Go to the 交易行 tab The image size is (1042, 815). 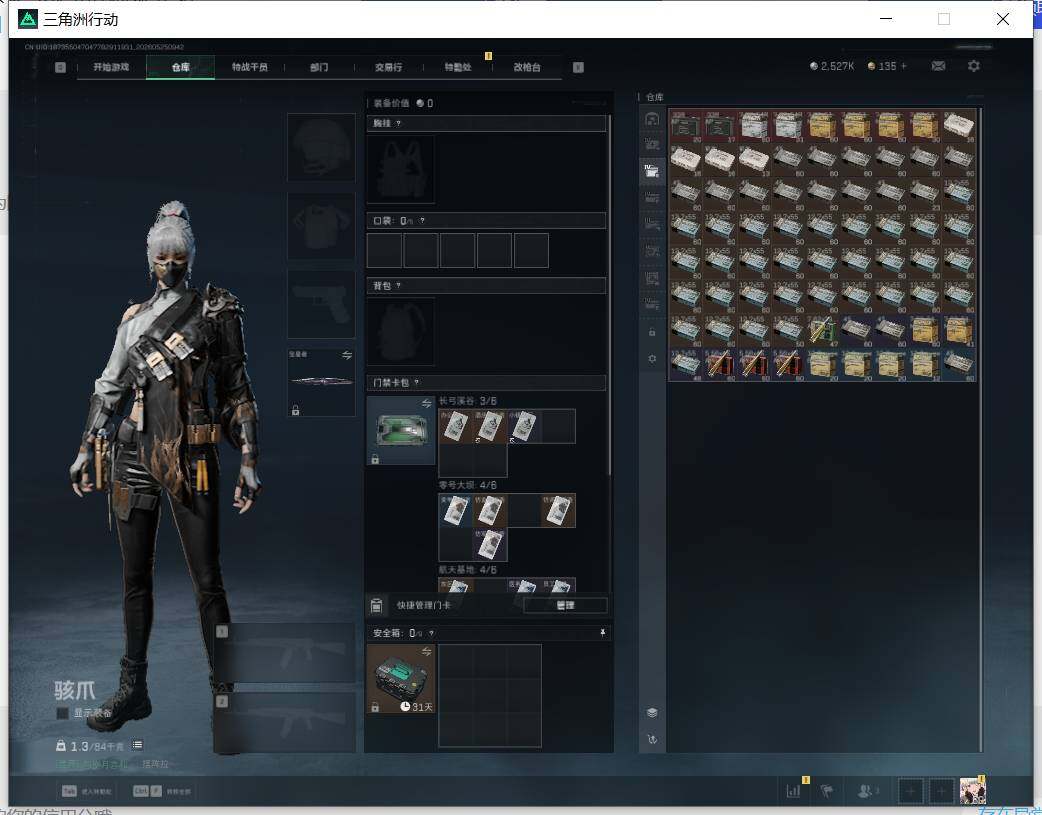pos(388,67)
